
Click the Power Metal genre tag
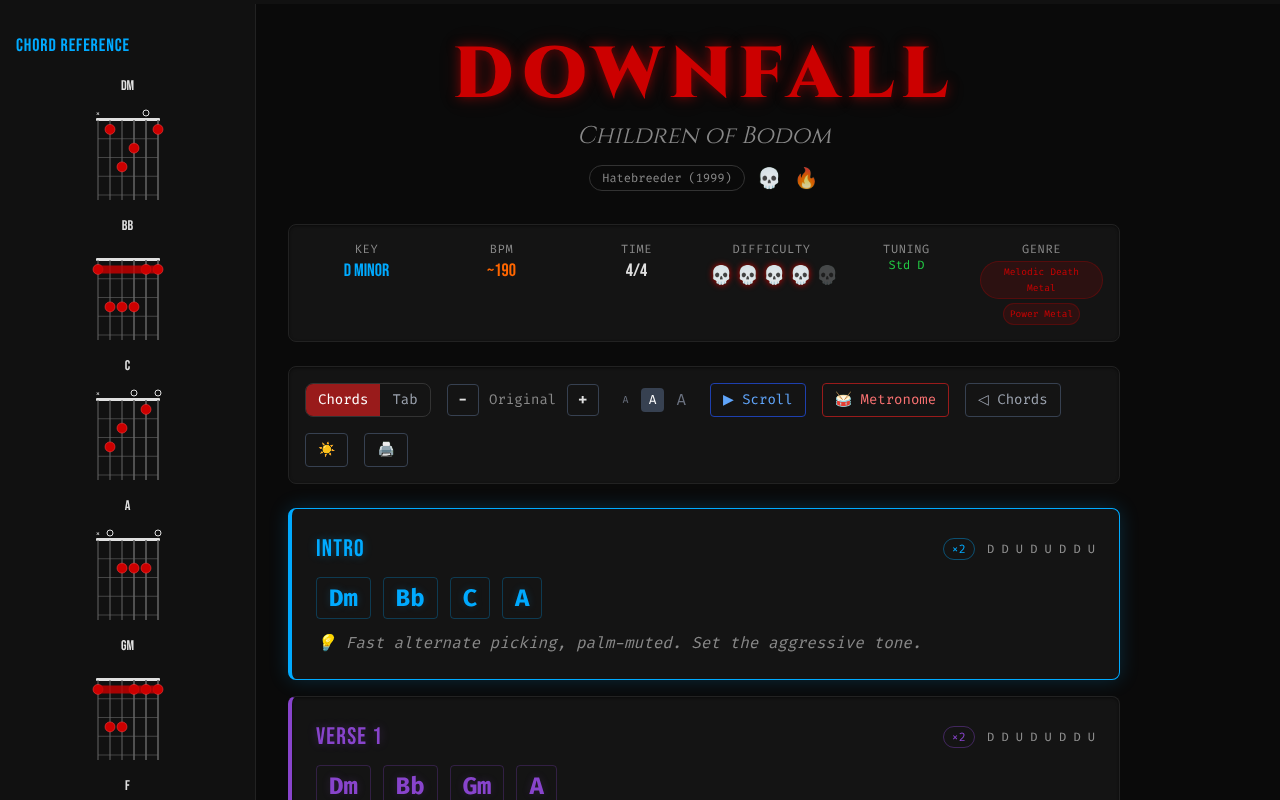pyautogui.click(x=1041, y=313)
